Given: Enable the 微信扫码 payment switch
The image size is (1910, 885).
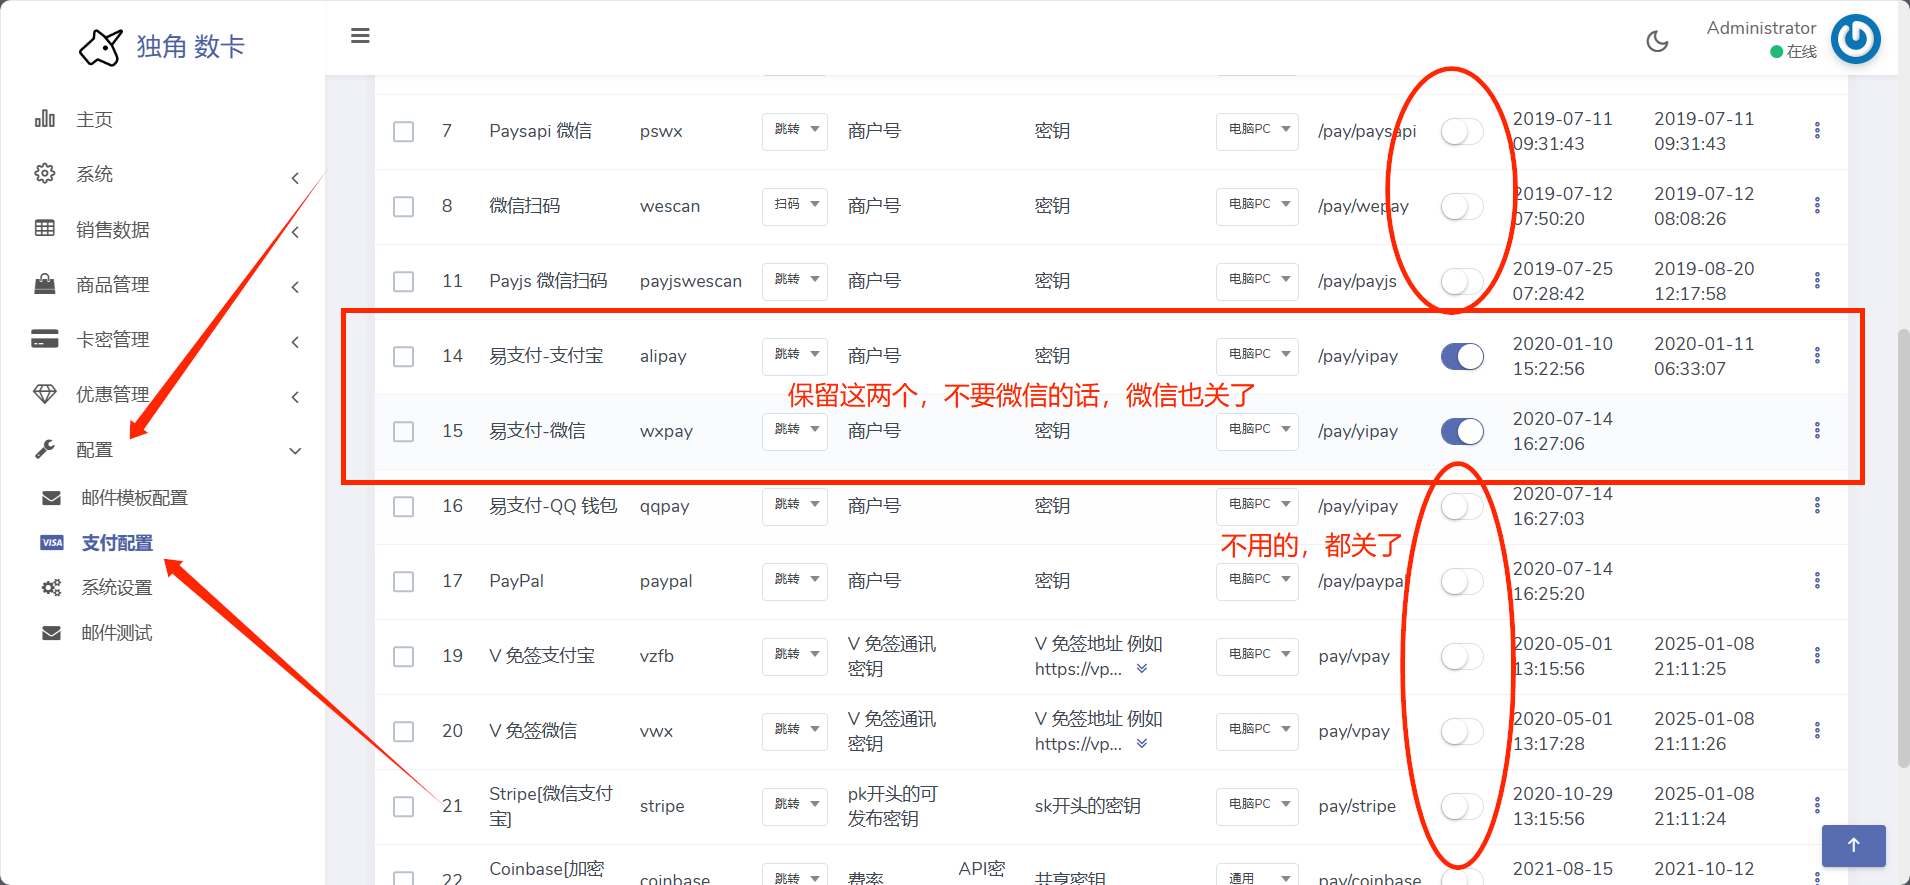Looking at the screenshot, I should 1462,206.
